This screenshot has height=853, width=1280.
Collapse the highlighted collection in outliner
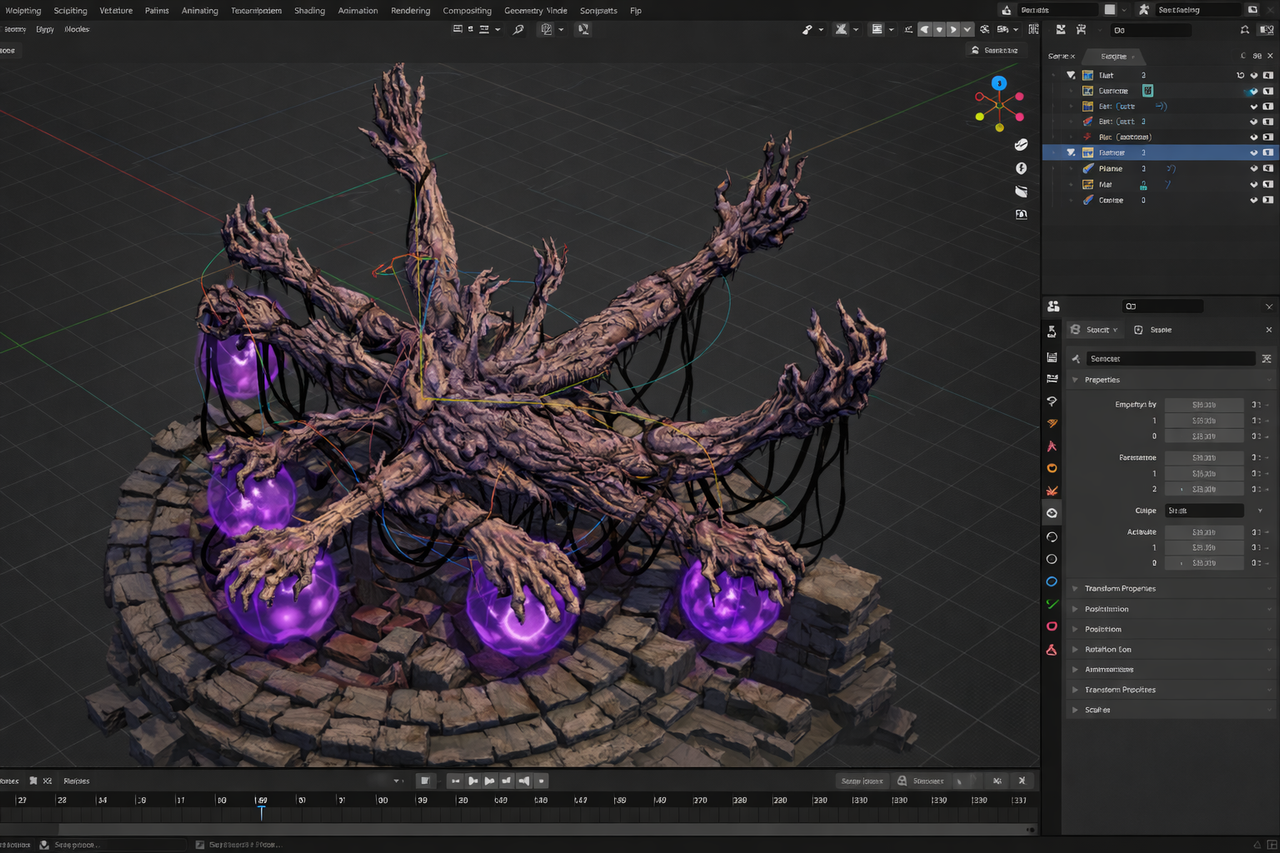pyautogui.click(x=1071, y=153)
